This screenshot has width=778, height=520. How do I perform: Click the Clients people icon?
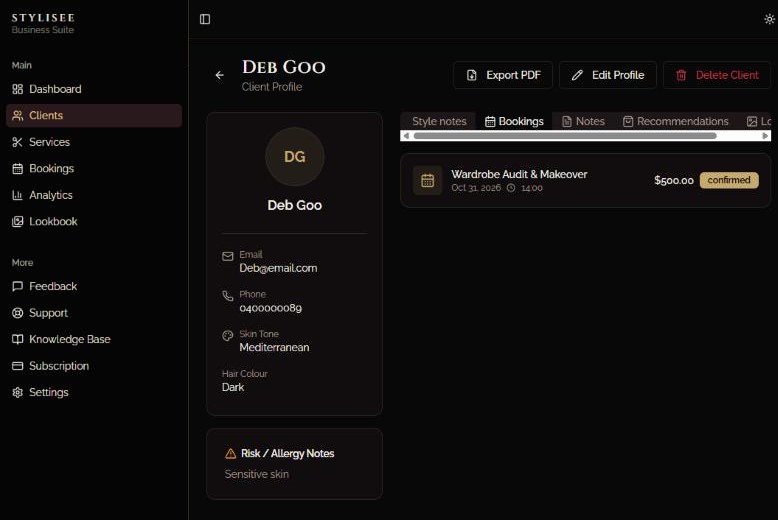pyautogui.click(x=17, y=115)
